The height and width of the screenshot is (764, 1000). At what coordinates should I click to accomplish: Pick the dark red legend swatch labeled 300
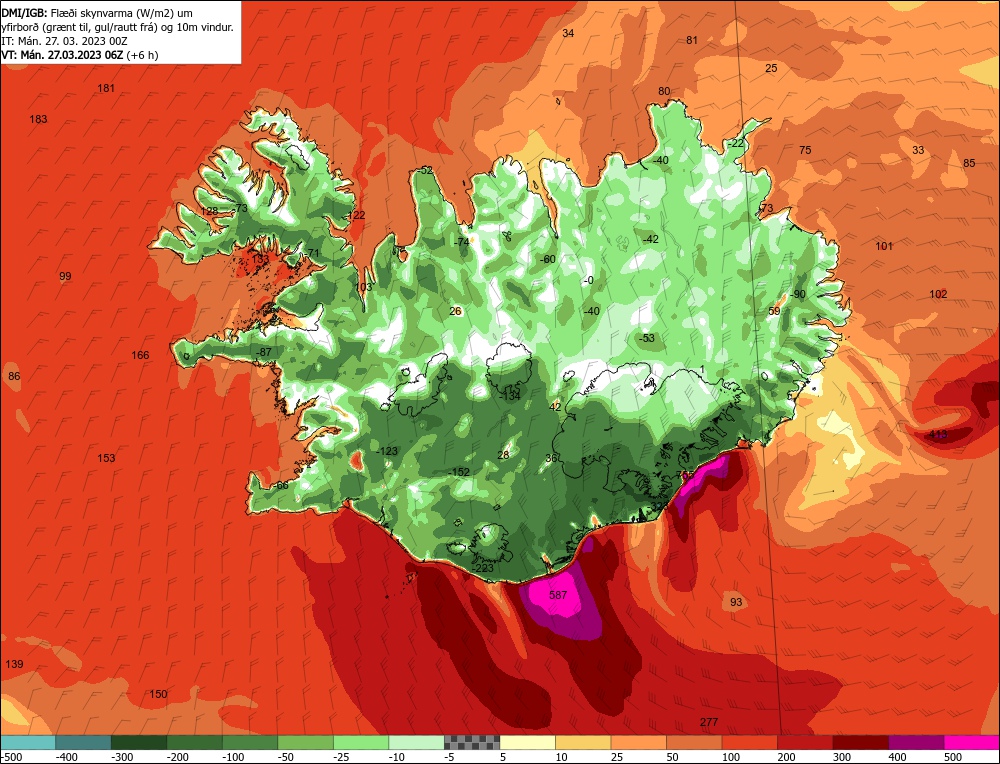[x=860, y=742]
